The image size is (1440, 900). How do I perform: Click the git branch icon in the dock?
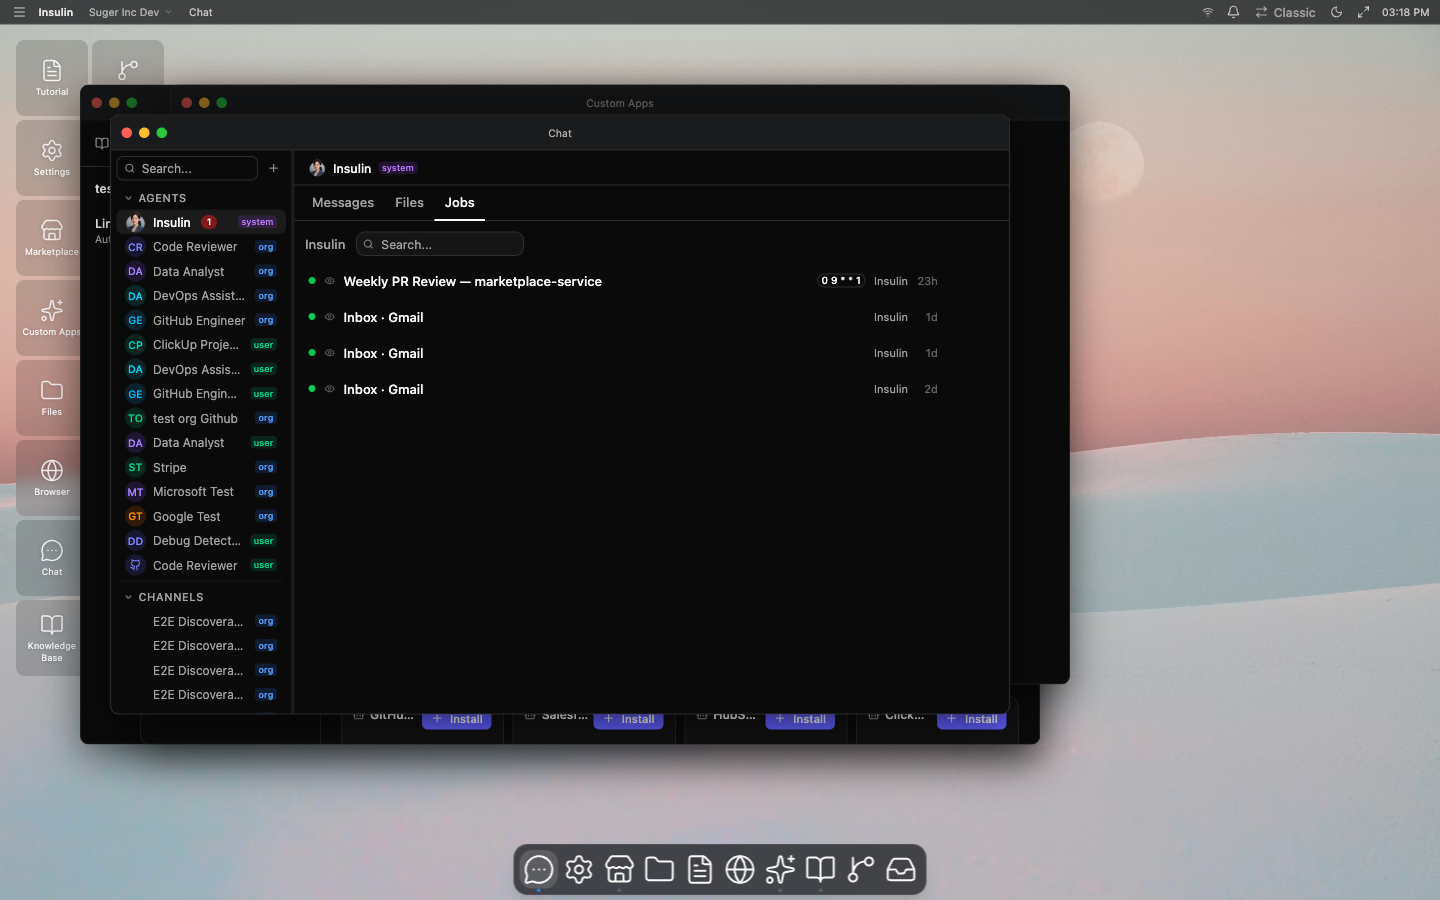pyautogui.click(x=861, y=870)
